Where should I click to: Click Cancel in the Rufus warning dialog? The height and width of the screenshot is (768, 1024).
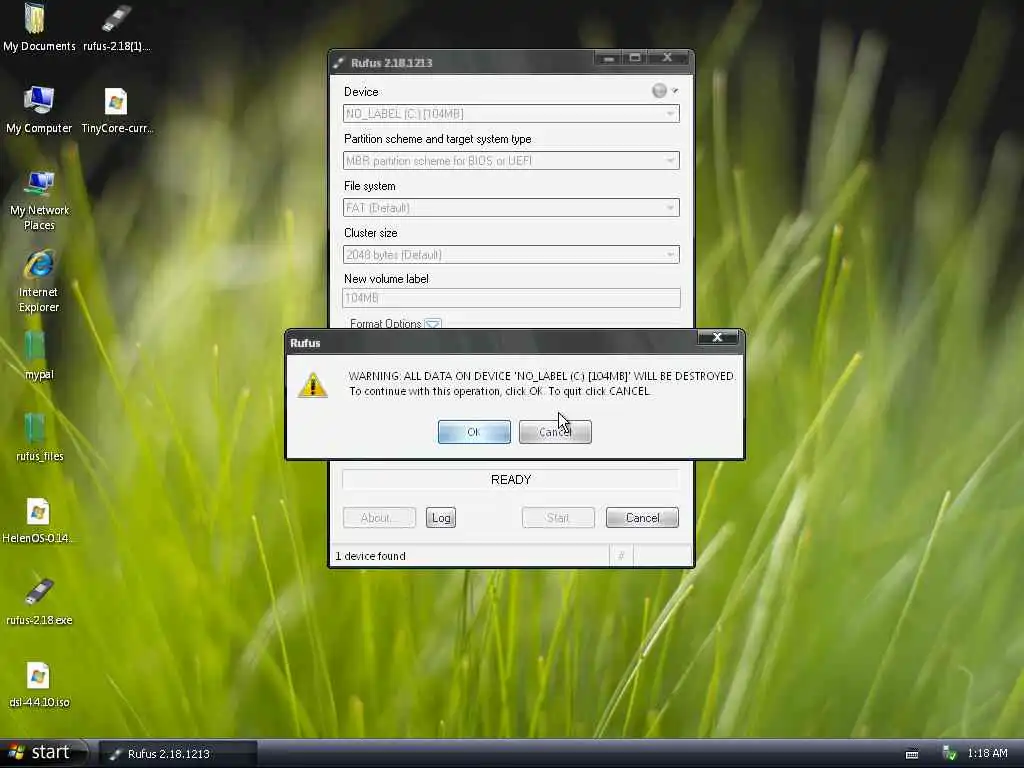pos(555,432)
